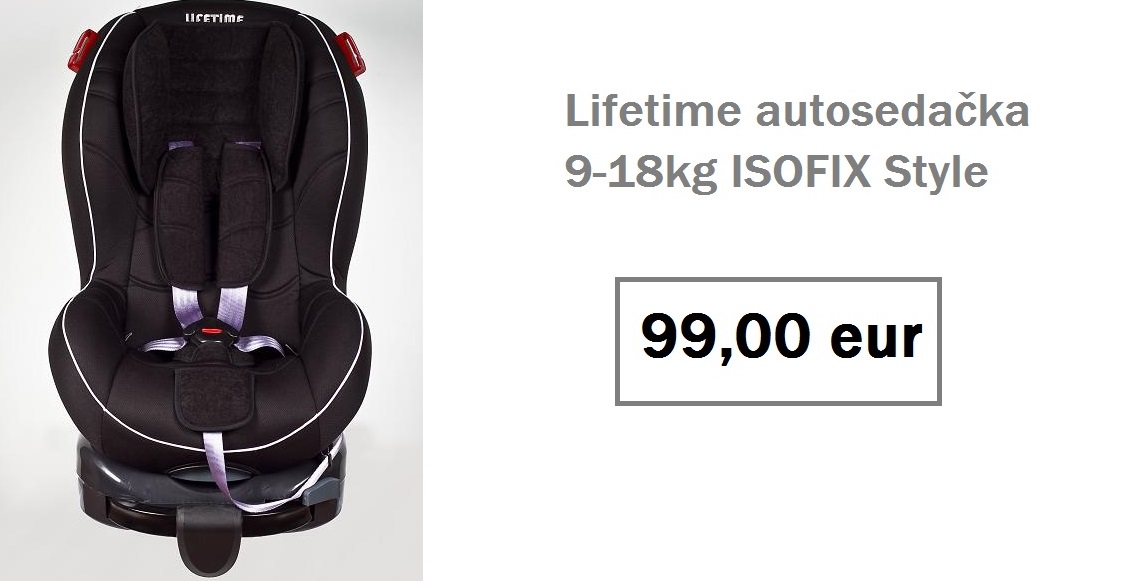1143x581 pixels.
Task: Select the right shoulder harness pad
Action: pyautogui.click(x=243, y=215)
